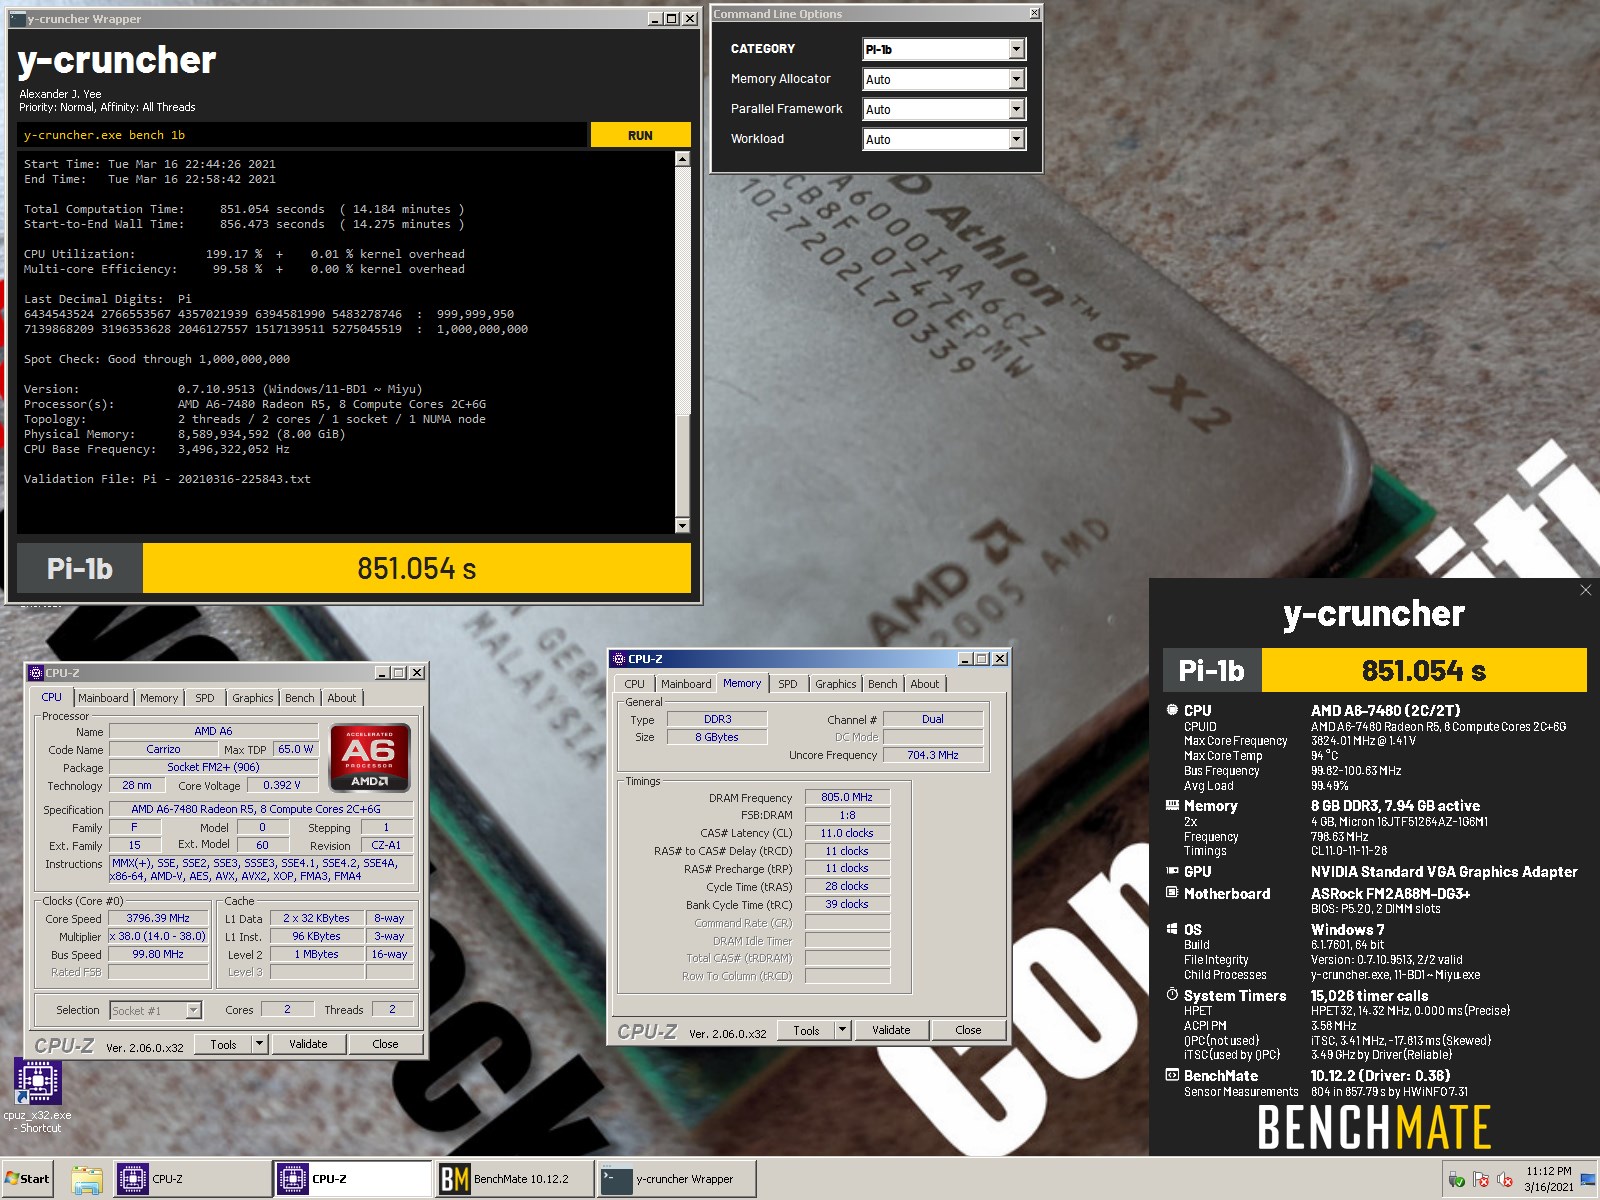Click the GPU section icon in BenchMate panel
Image resolution: width=1600 pixels, height=1200 pixels.
click(x=1172, y=871)
